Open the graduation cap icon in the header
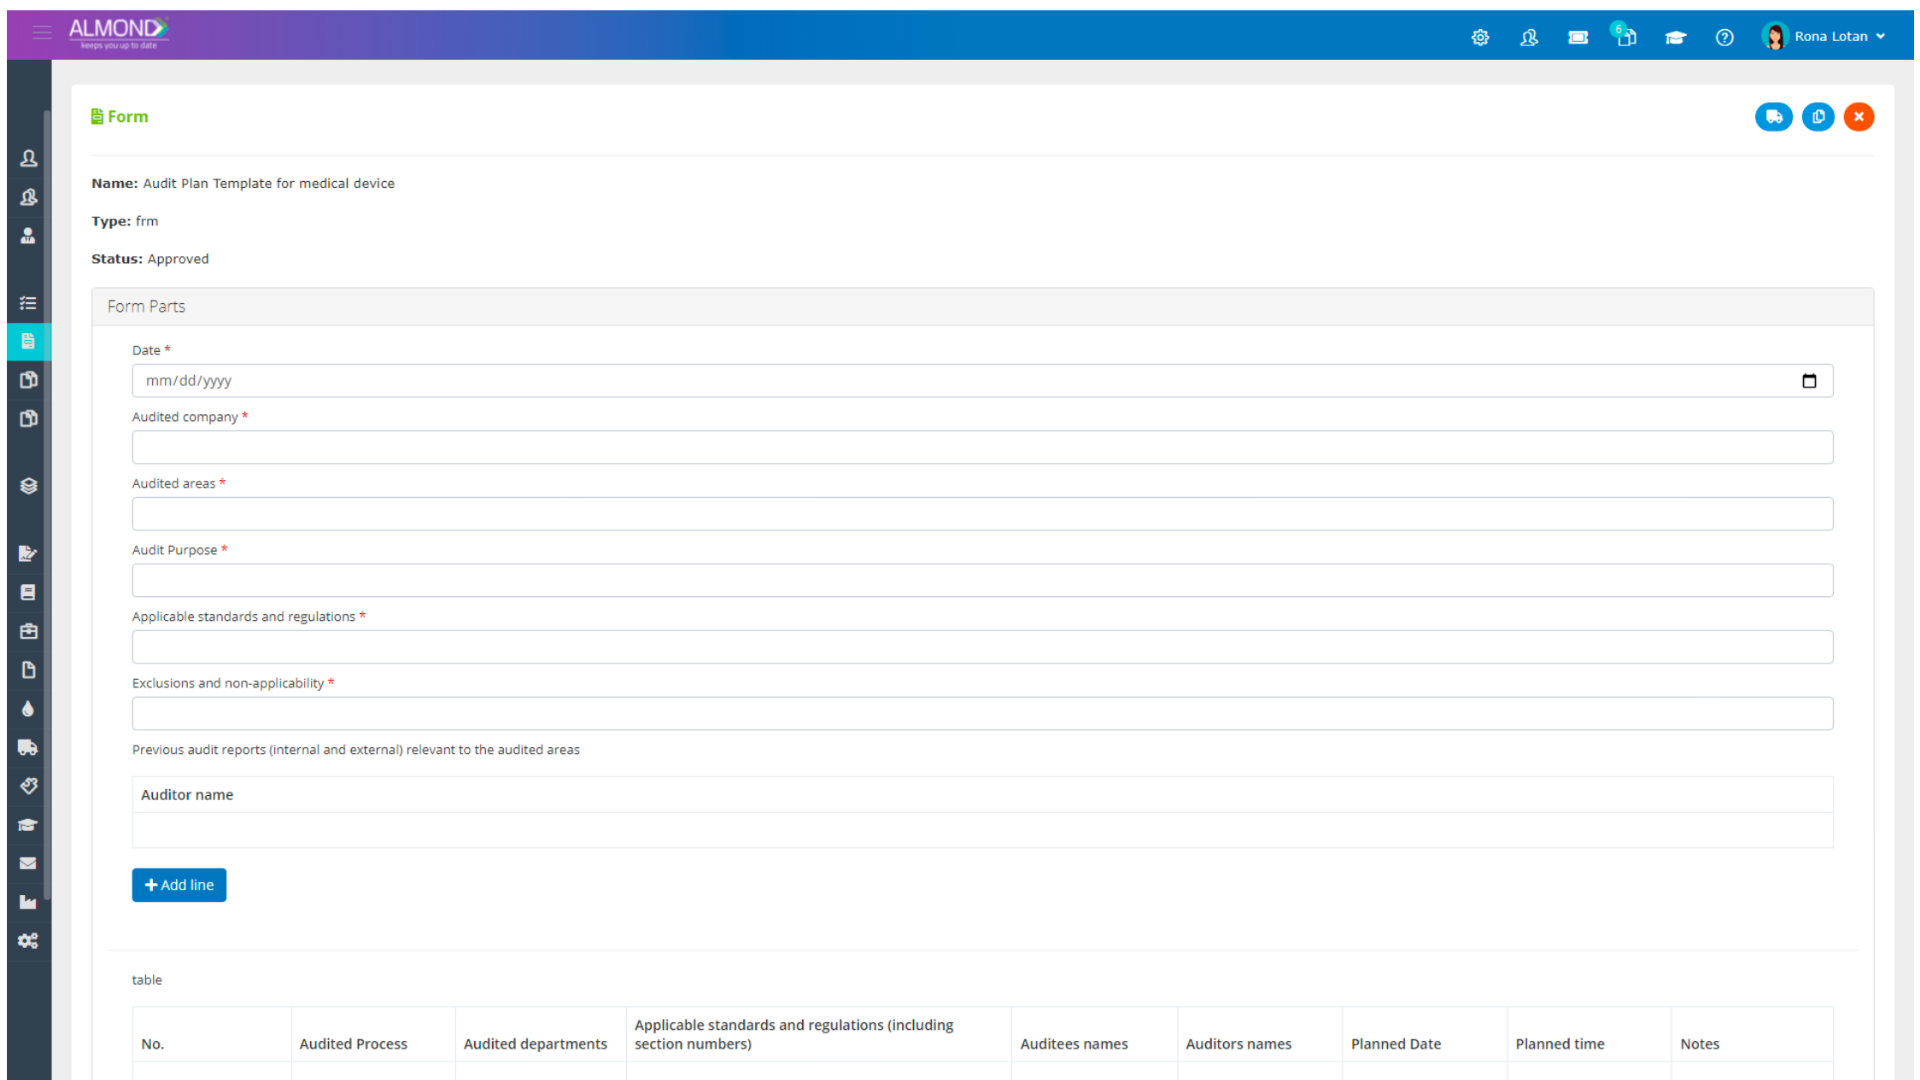The height and width of the screenshot is (1080, 1920). (1675, 37)
